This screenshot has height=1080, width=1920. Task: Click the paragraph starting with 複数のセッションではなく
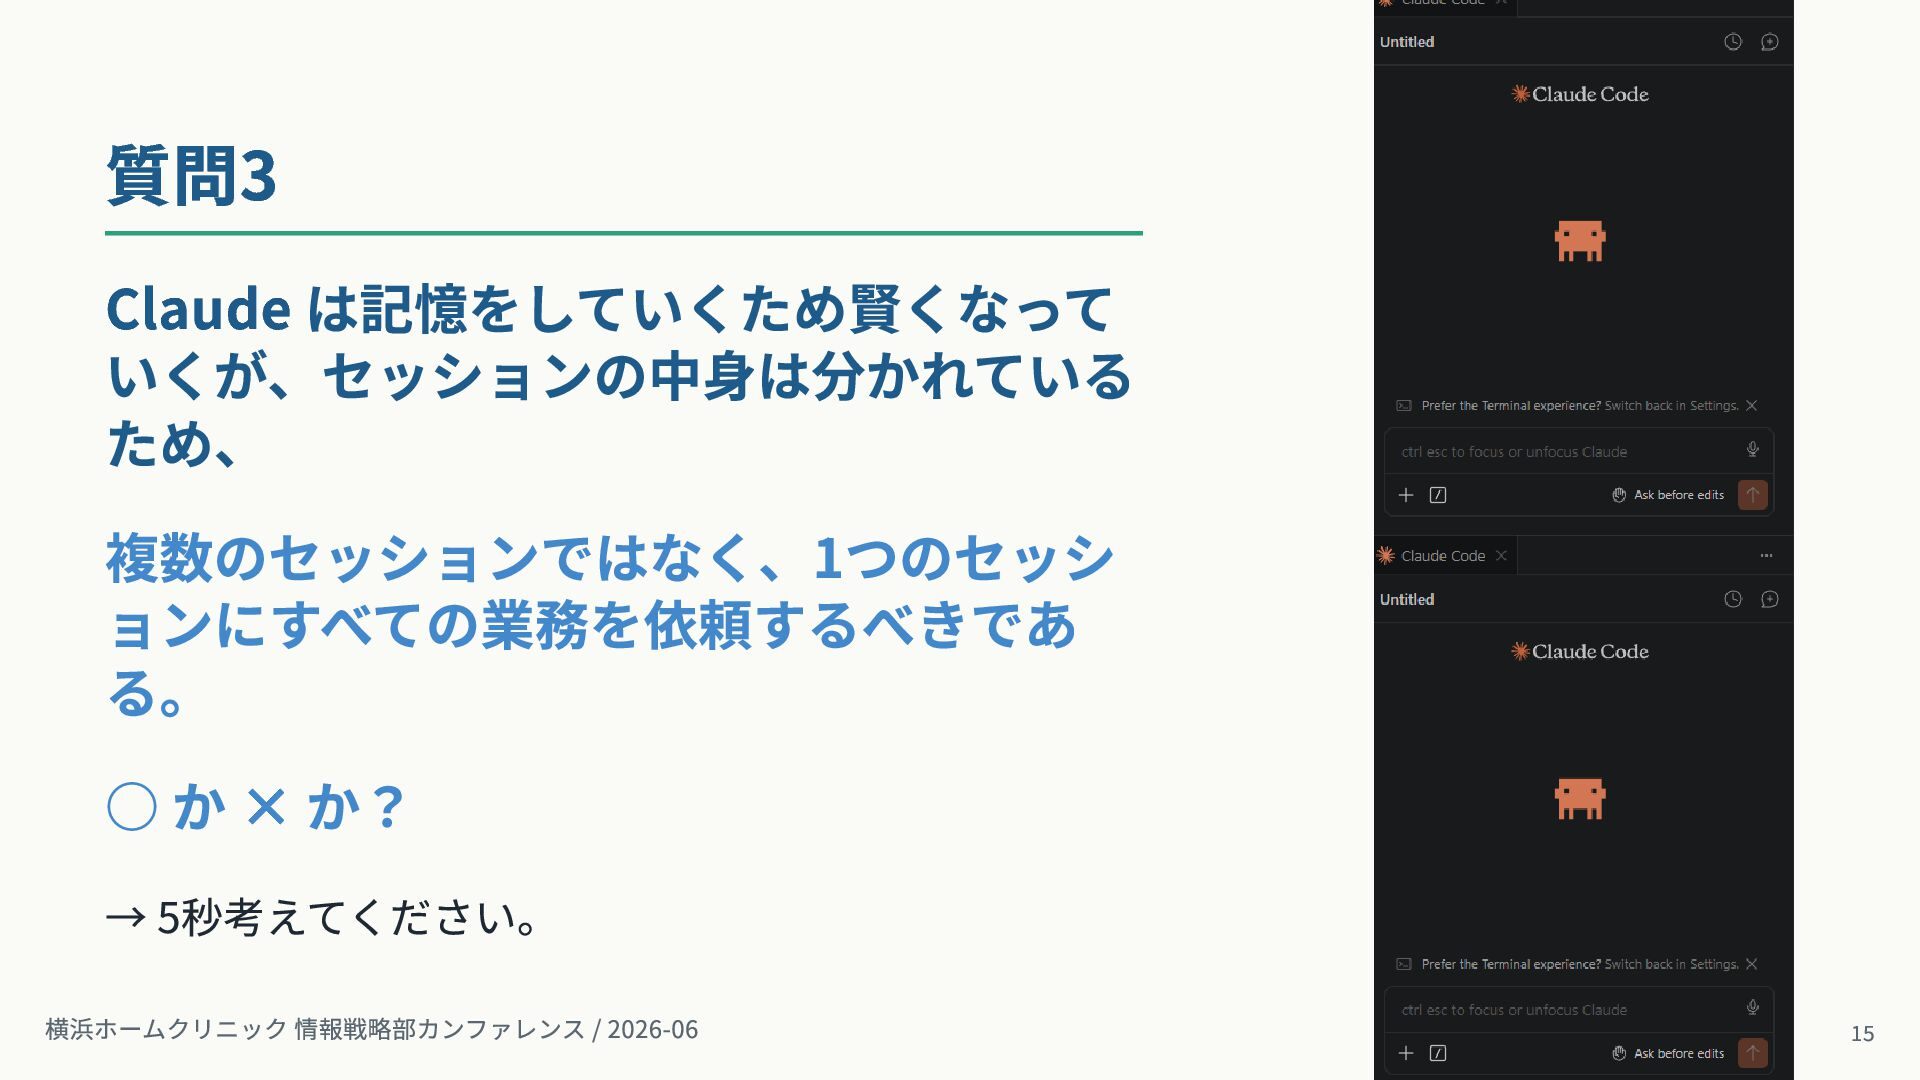click(610, 624)
